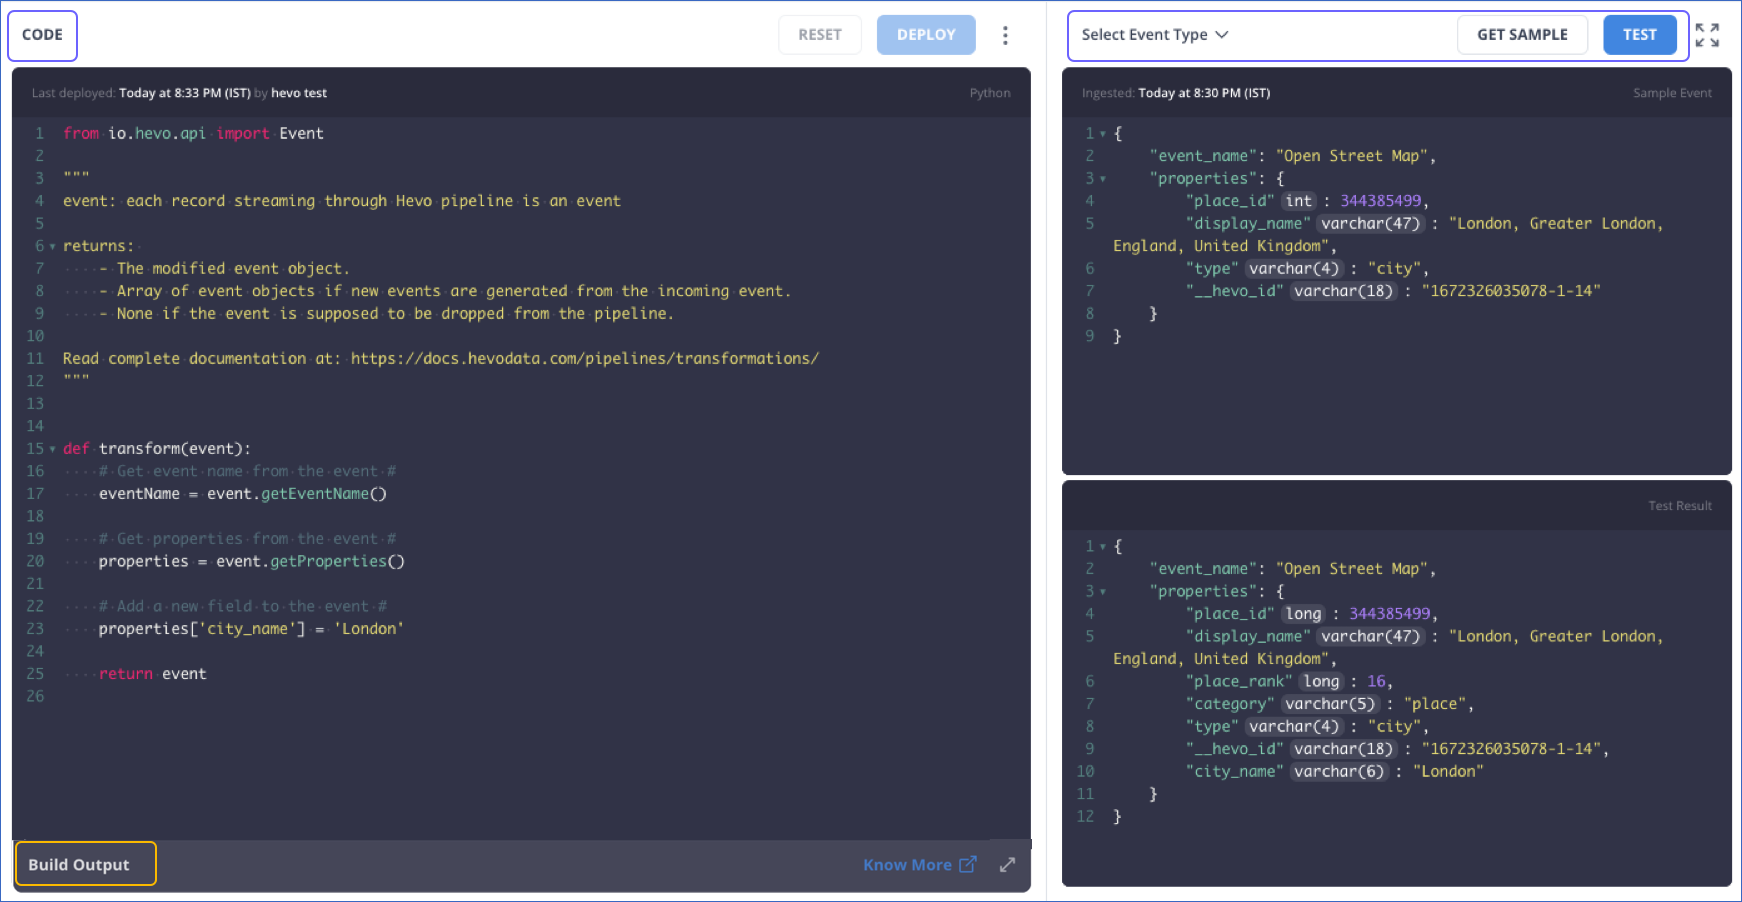Click 'None if the event is supposed' line

click(386, 314)
